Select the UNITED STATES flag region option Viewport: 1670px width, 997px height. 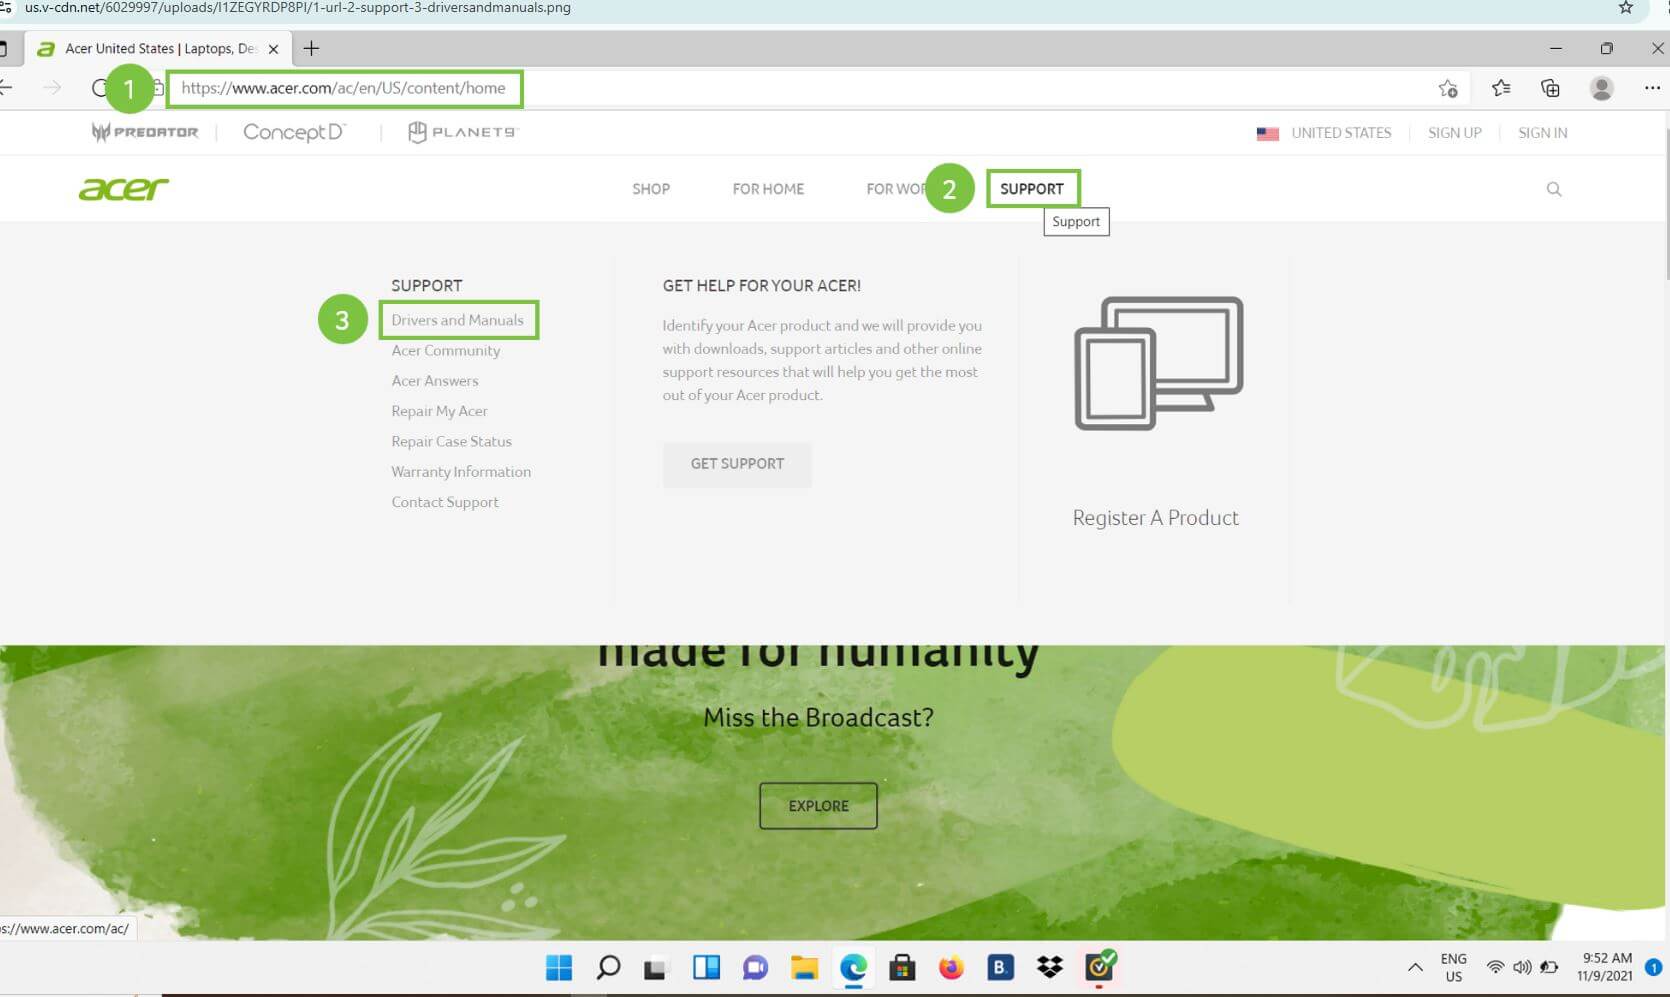click(x=1324, y=132)
